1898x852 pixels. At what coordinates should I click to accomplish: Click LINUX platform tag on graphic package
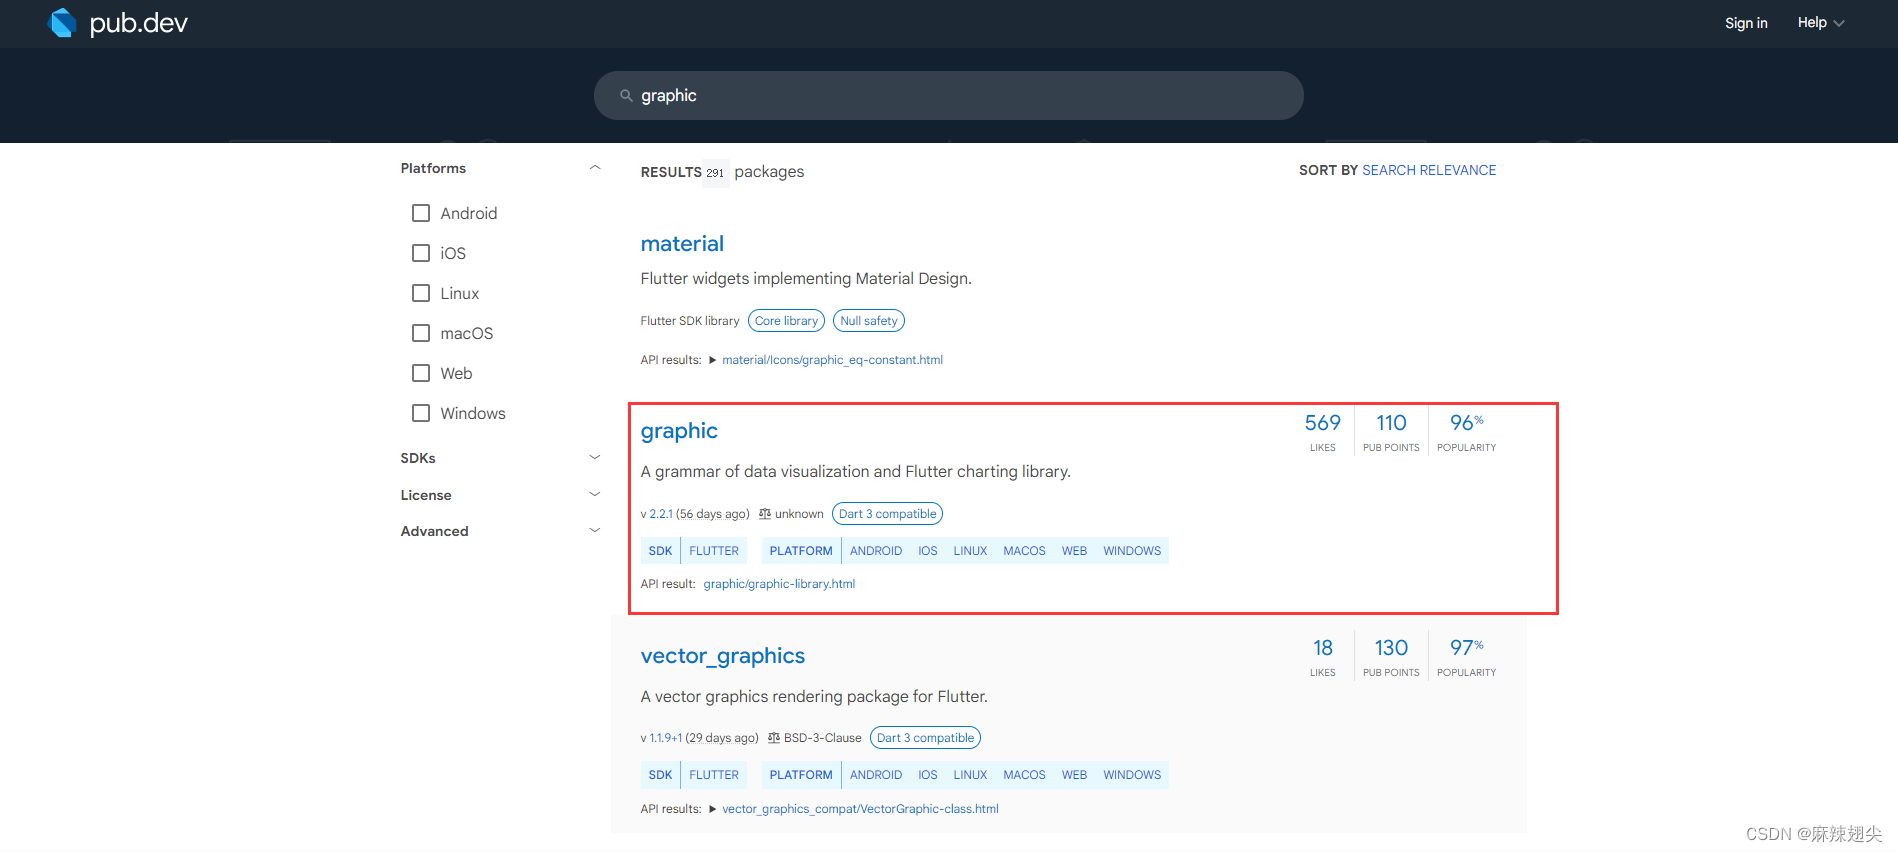click(970, 551)
